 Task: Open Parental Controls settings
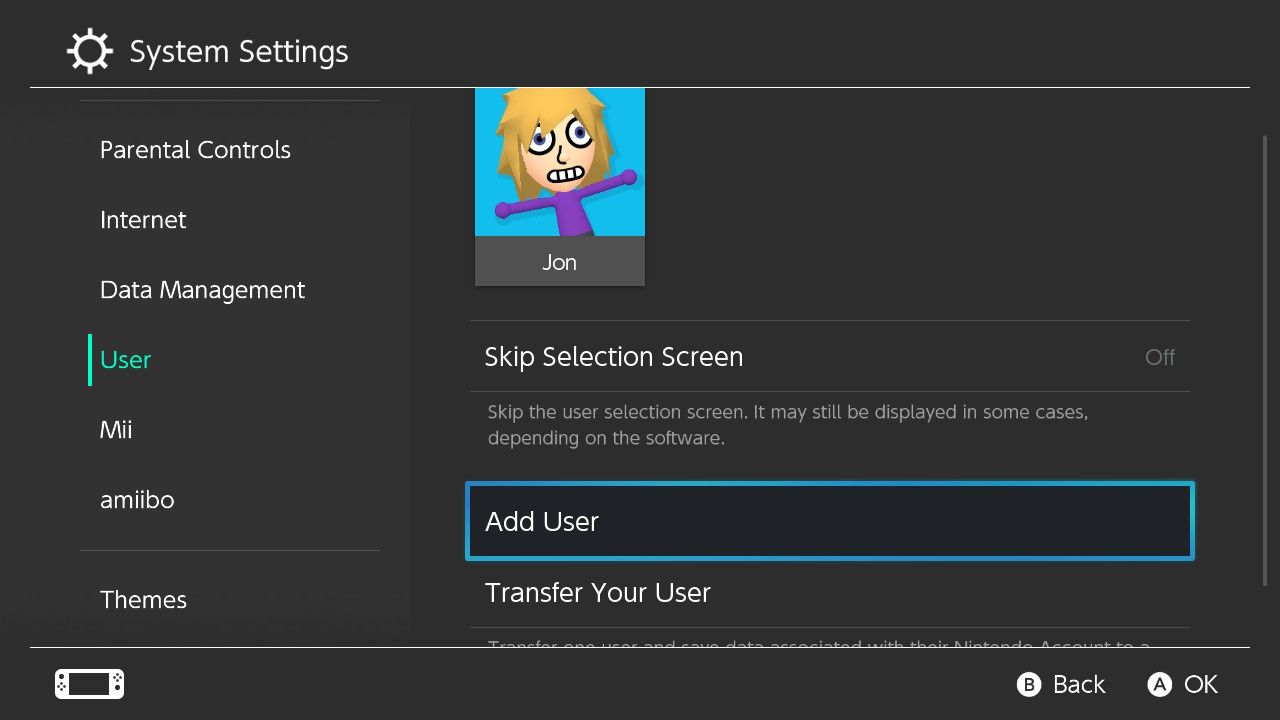[x=195, y=149]
